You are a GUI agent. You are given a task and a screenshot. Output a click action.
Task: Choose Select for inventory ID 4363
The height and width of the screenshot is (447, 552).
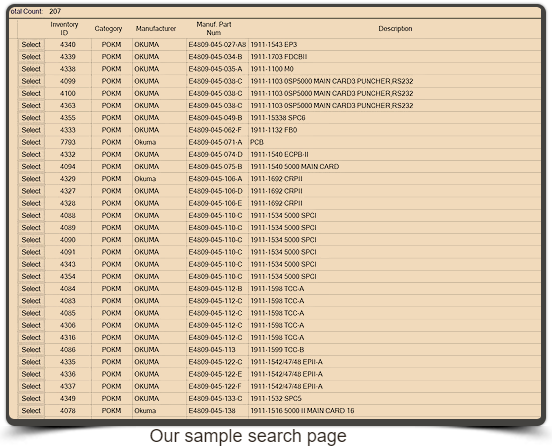tap(31, 106)
